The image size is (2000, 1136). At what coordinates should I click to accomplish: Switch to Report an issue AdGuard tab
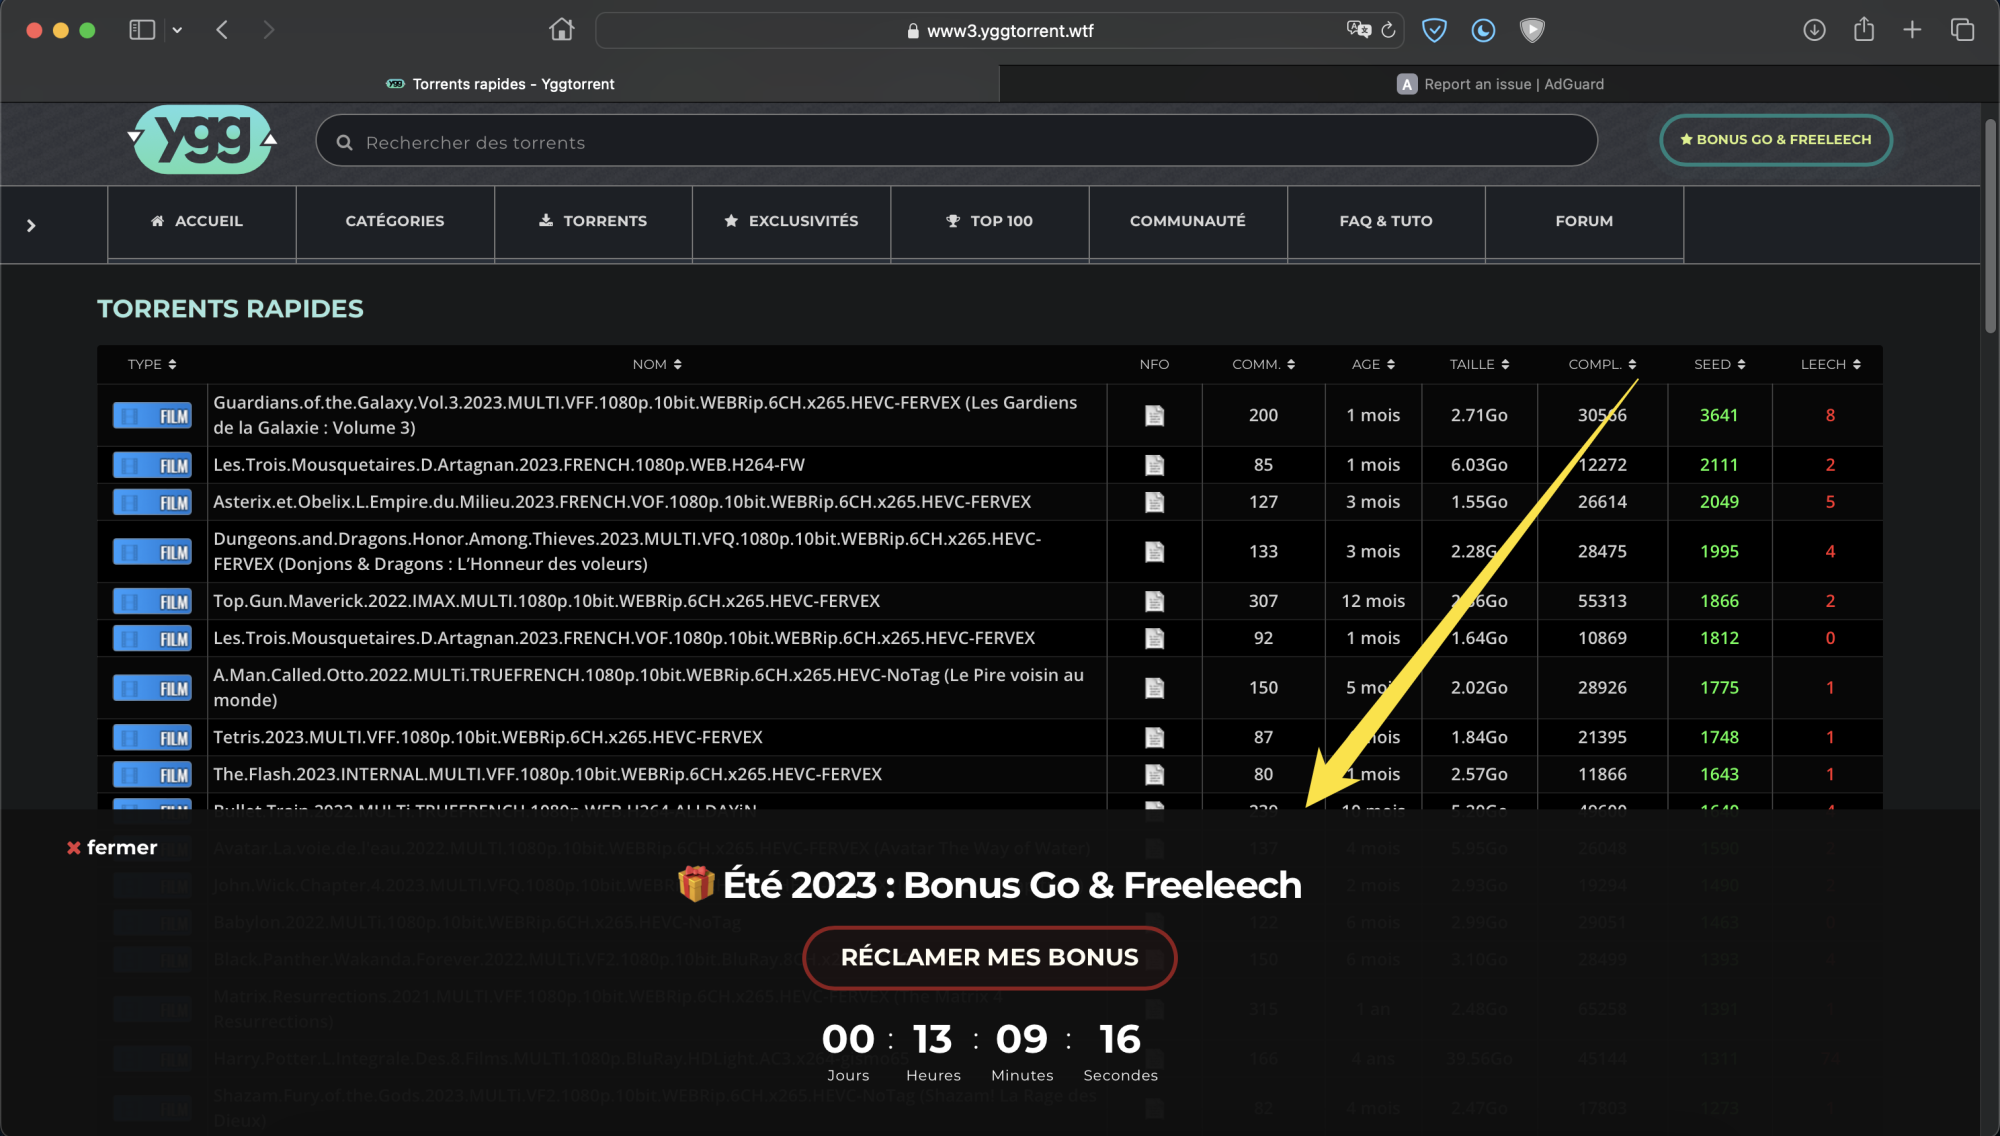tap(1500, 84)
